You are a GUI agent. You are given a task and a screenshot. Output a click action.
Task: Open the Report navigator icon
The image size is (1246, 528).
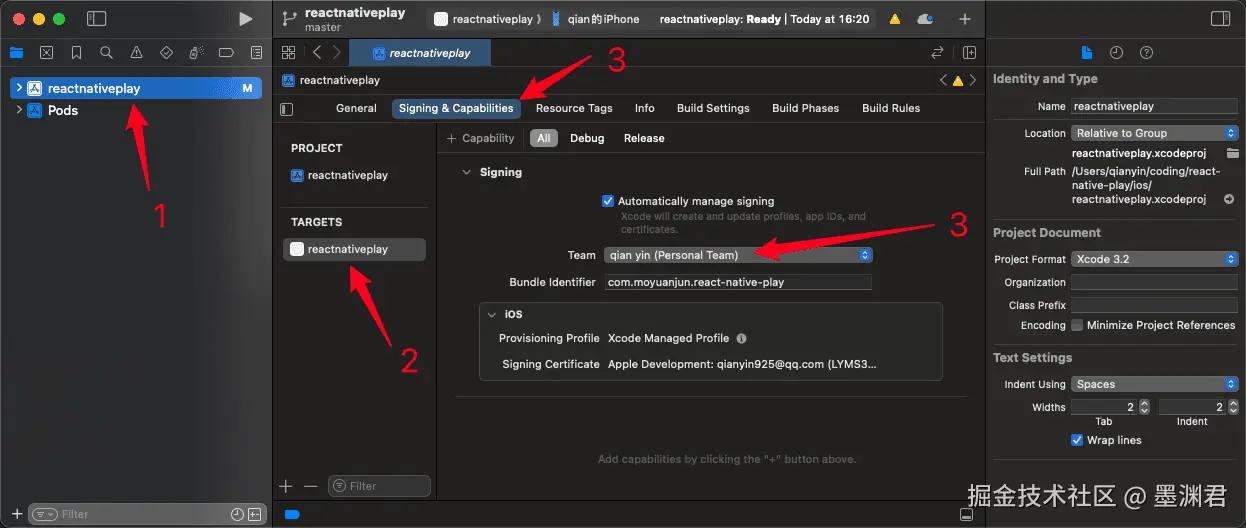click(x=256, y=52)
